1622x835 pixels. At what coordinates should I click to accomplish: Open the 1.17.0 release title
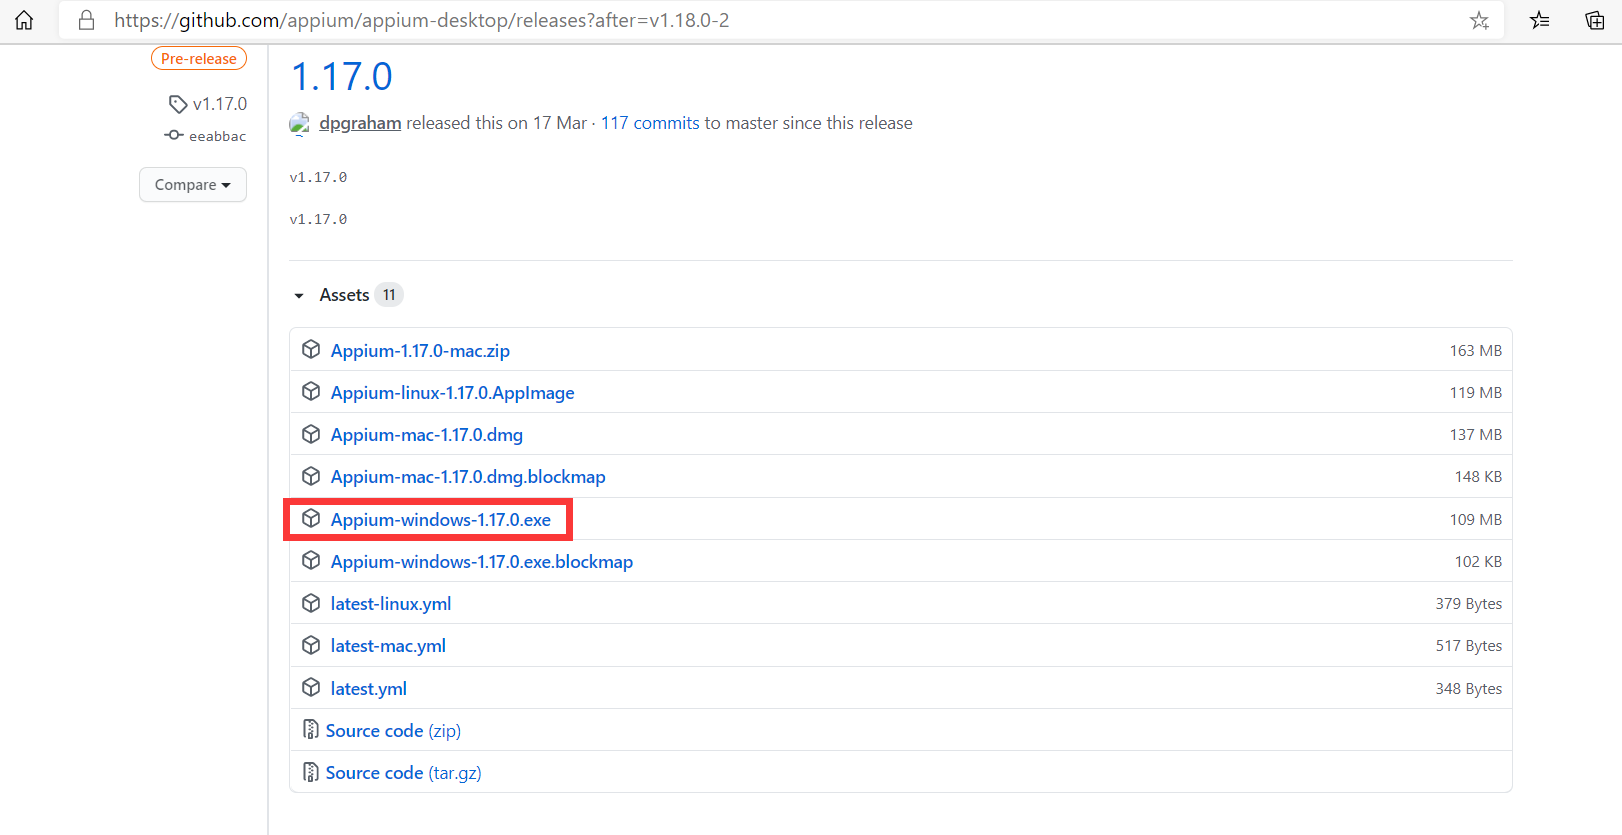(x=342, y=77)
